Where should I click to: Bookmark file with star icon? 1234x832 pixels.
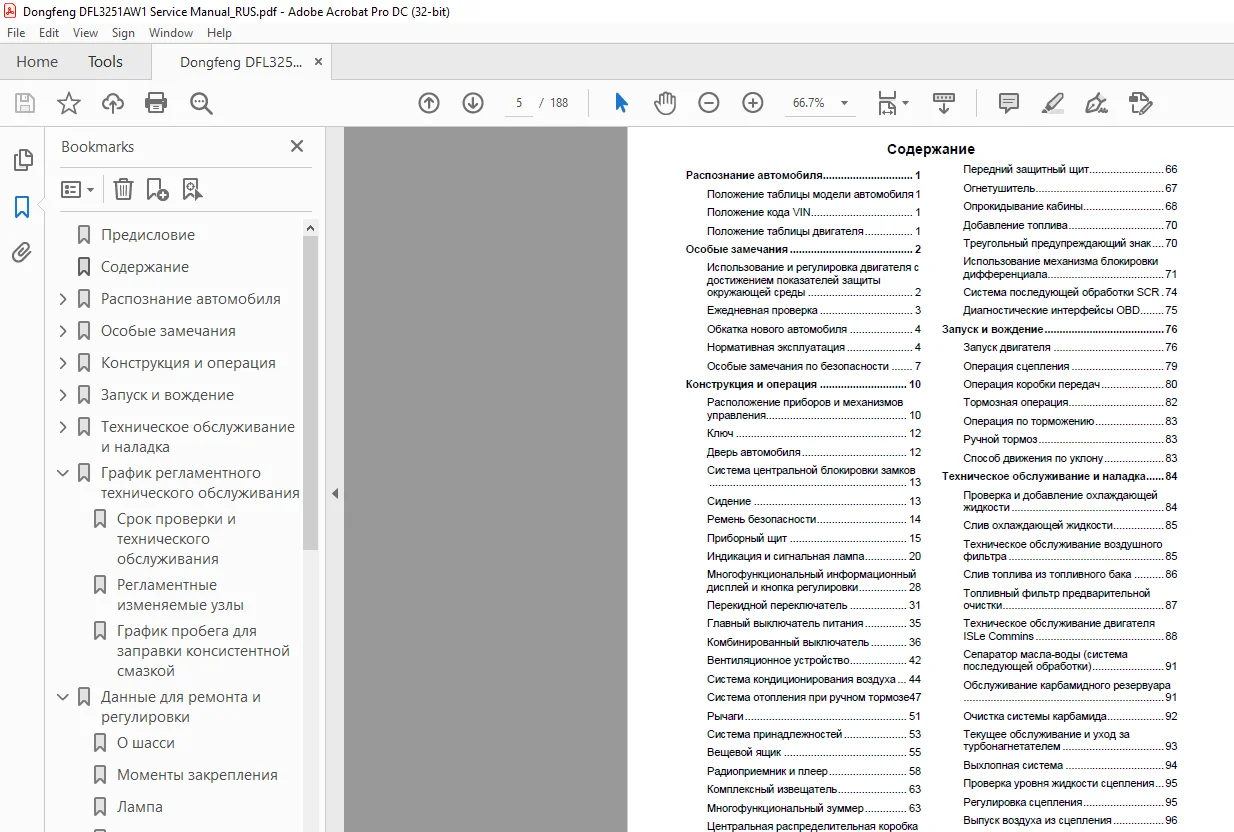pos(68,103)
